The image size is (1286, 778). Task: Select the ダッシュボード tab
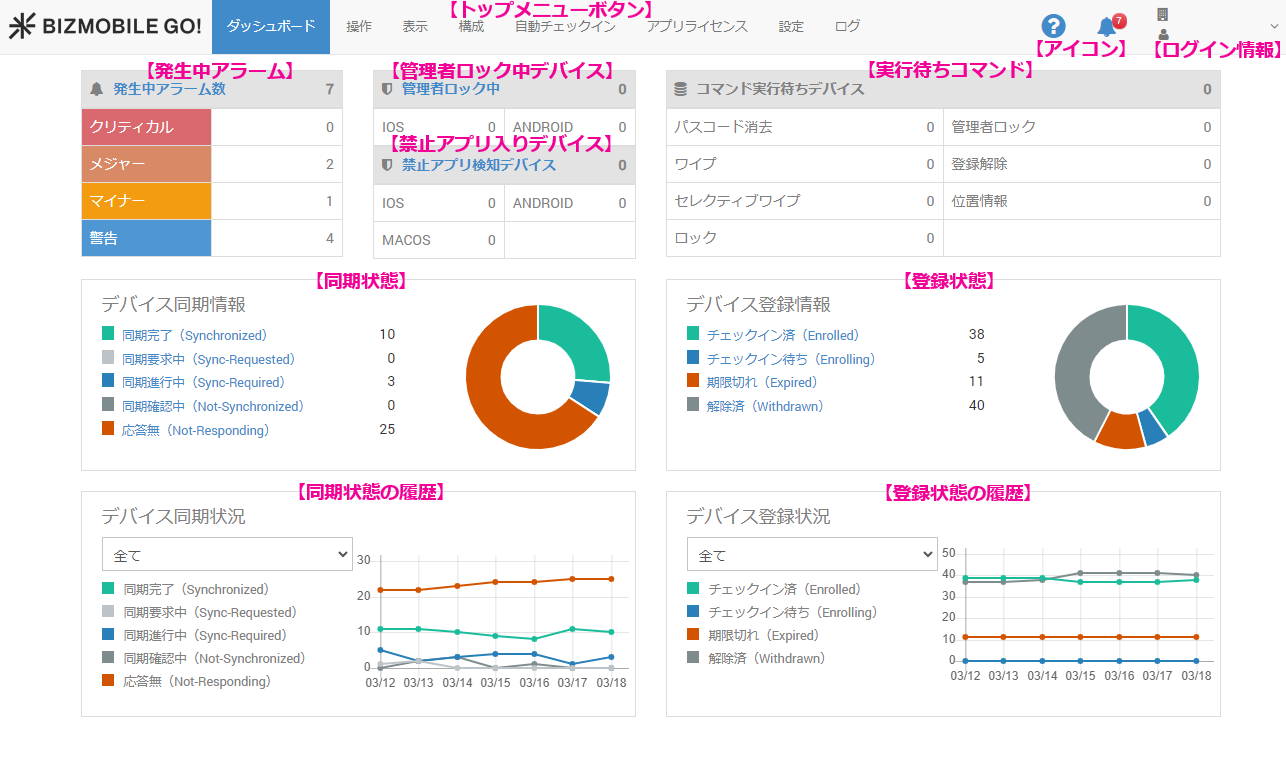pos(270,26)
